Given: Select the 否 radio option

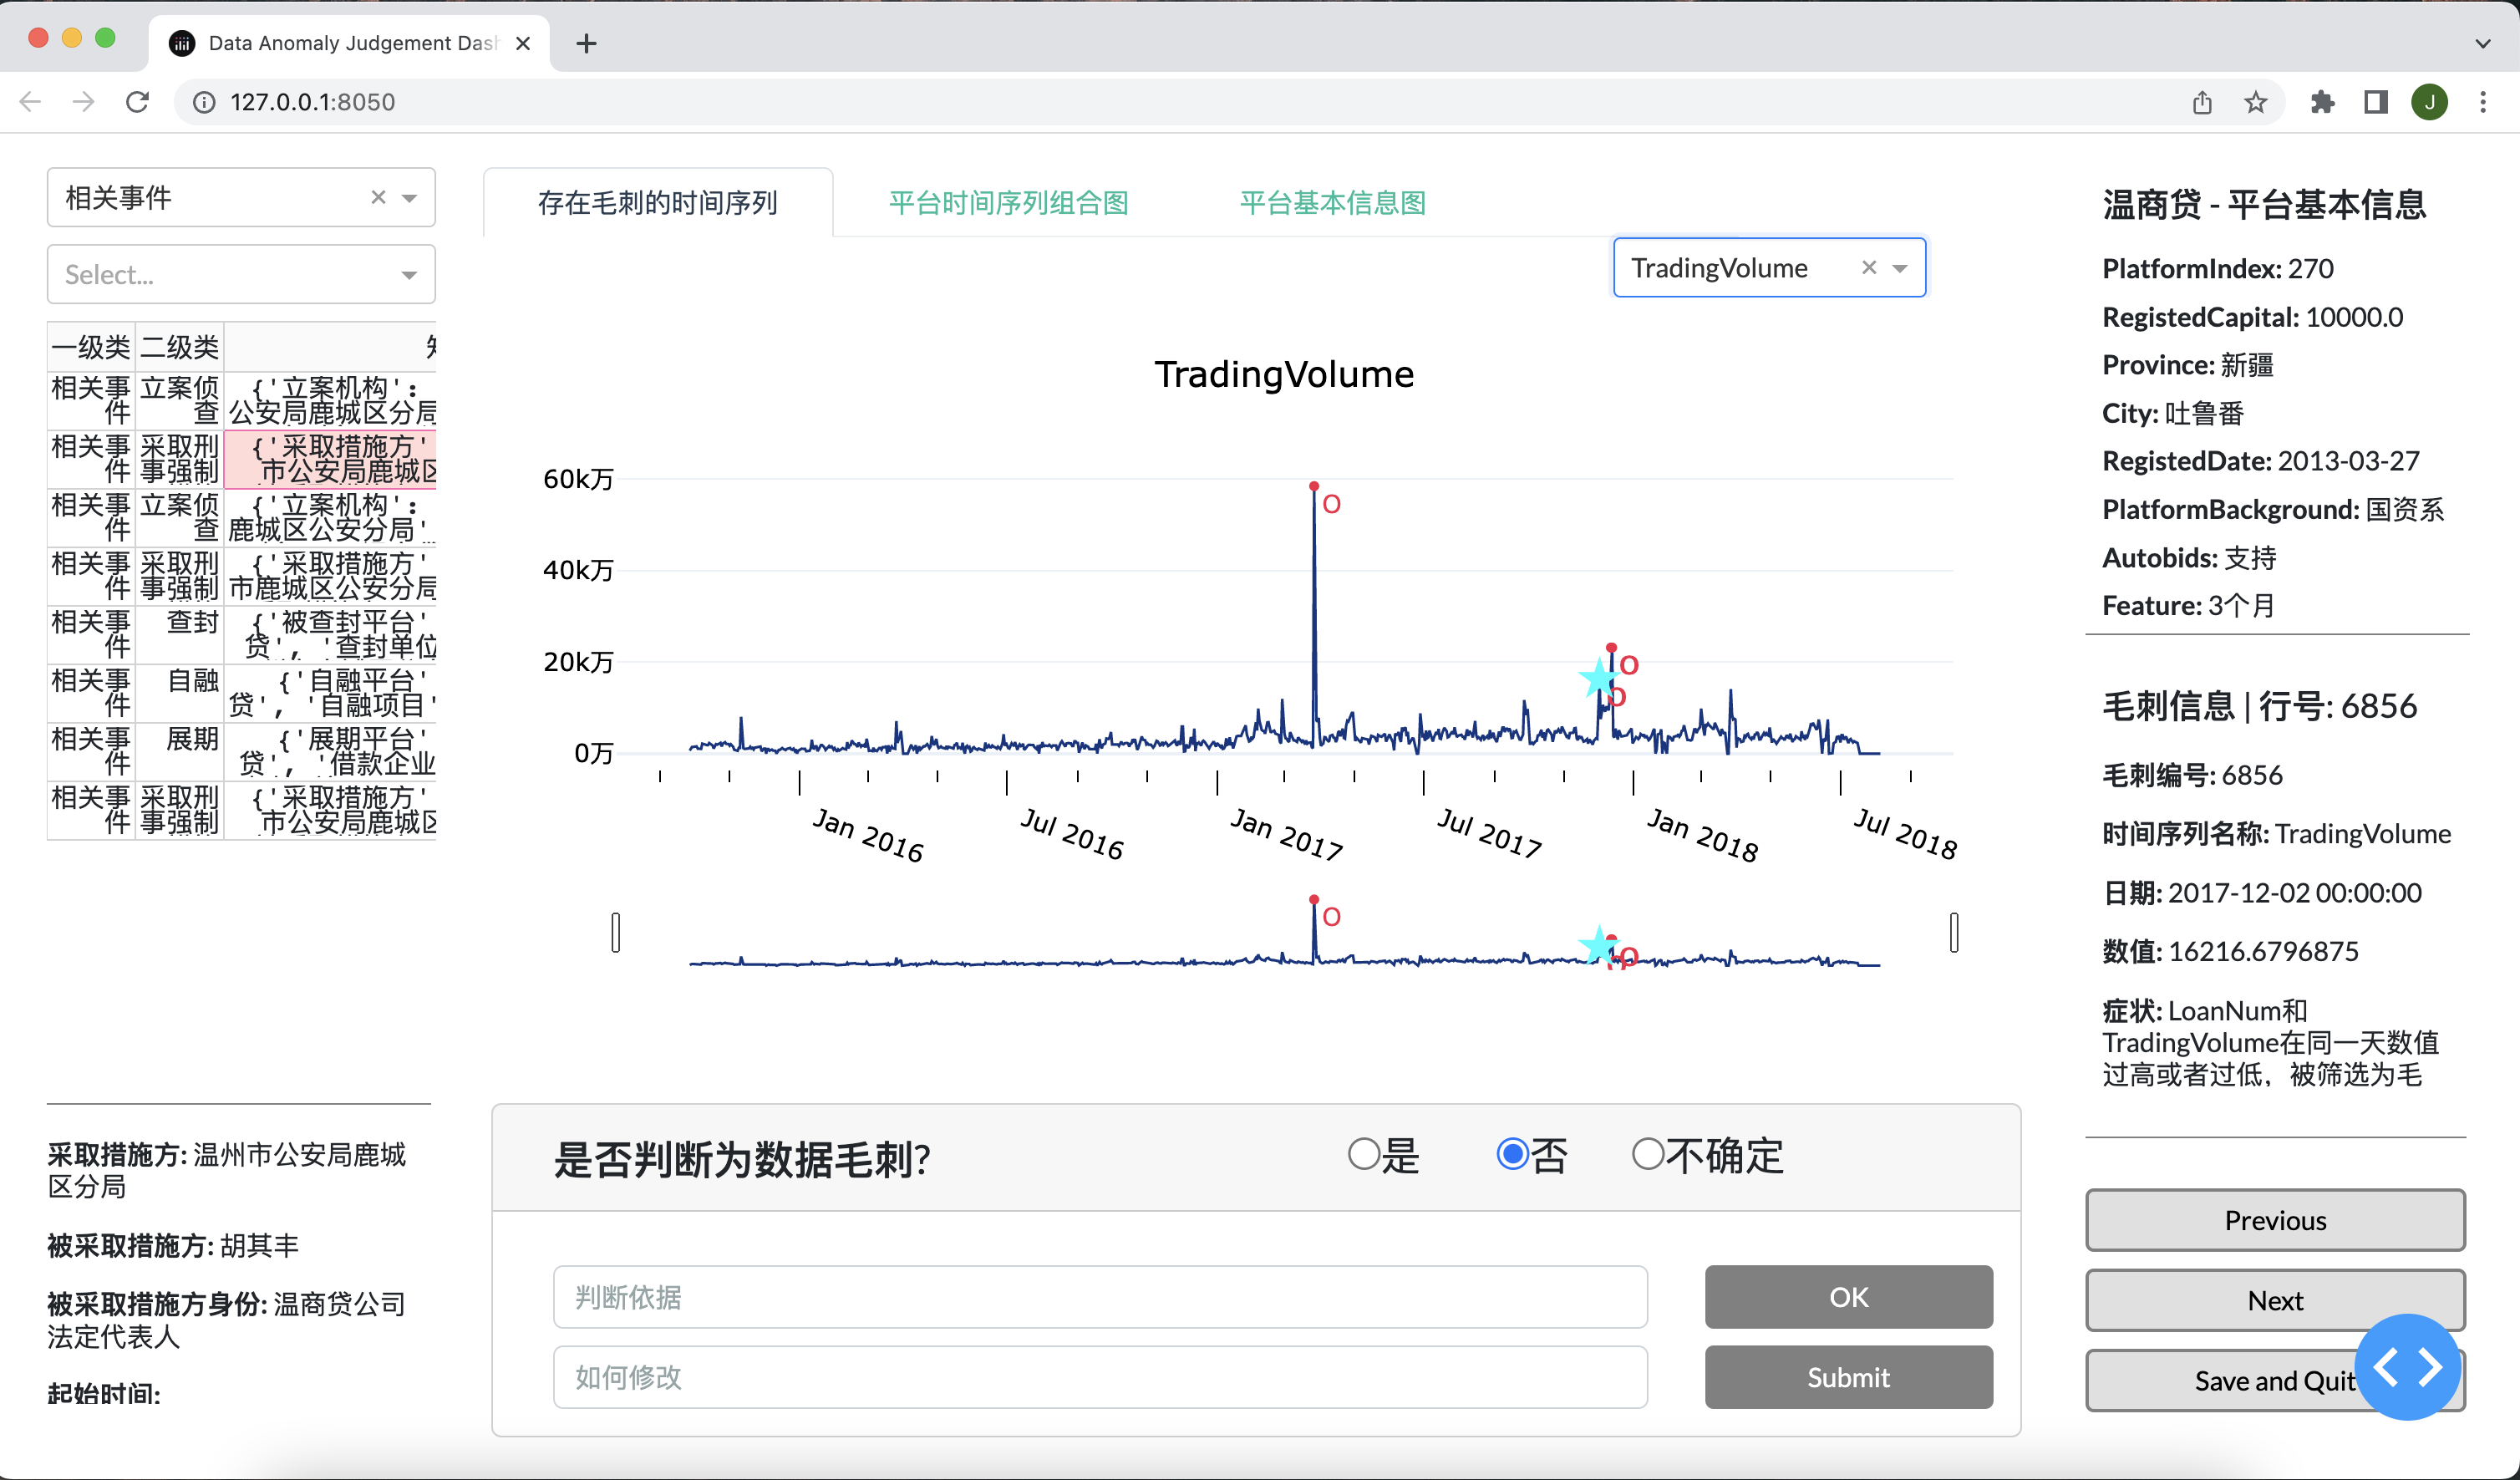Looking at the screenshot, I should click(x=1513, y=1154).
